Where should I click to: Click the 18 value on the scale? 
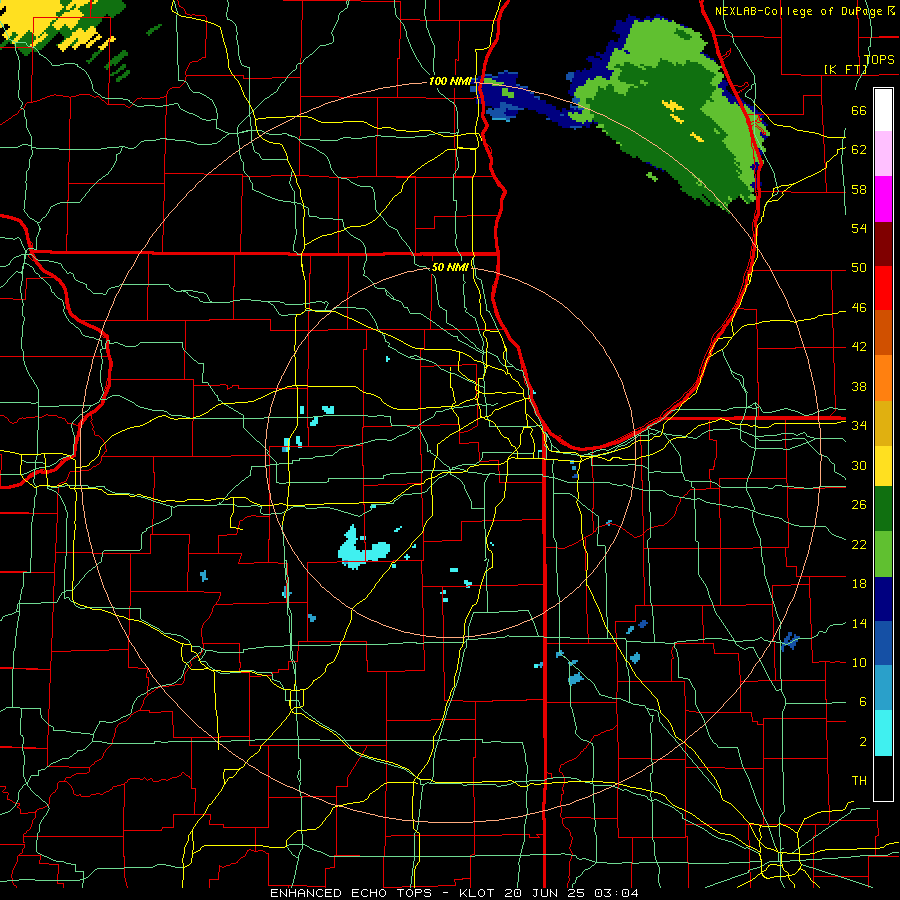(x=859, y=584)
